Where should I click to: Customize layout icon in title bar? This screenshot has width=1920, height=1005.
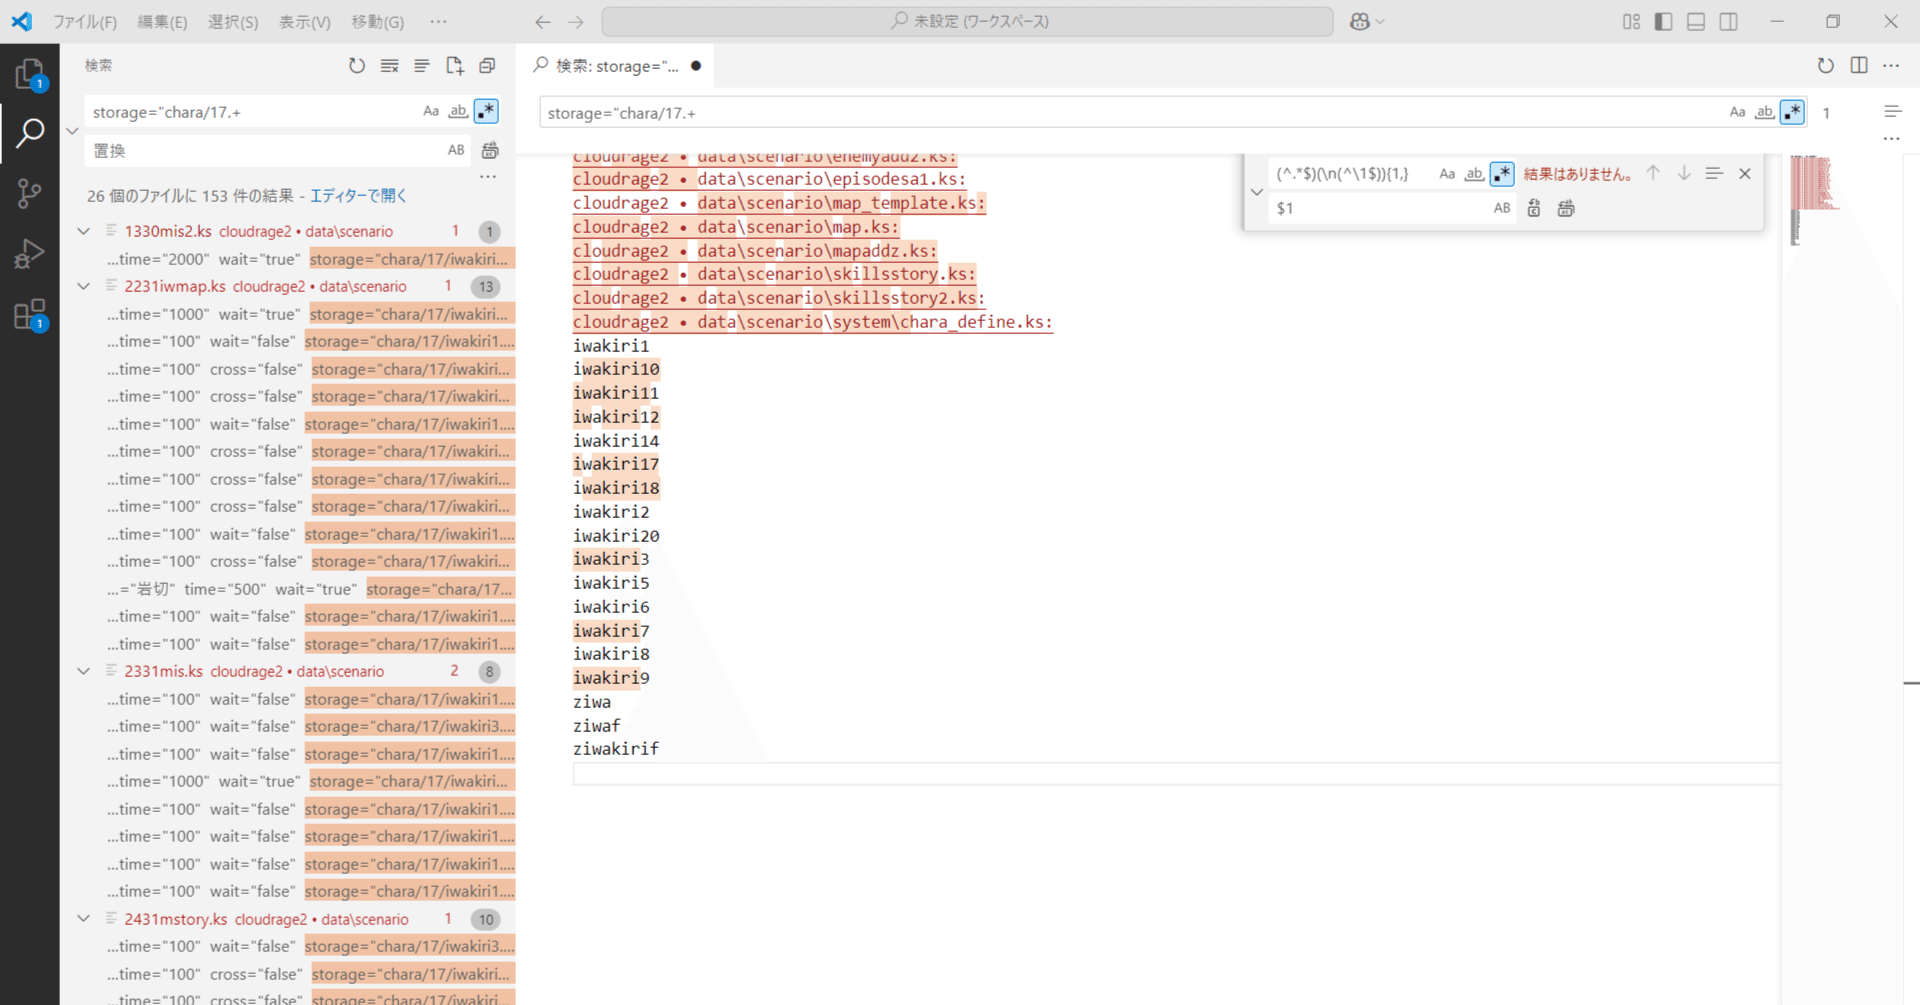pos(1631,21)
